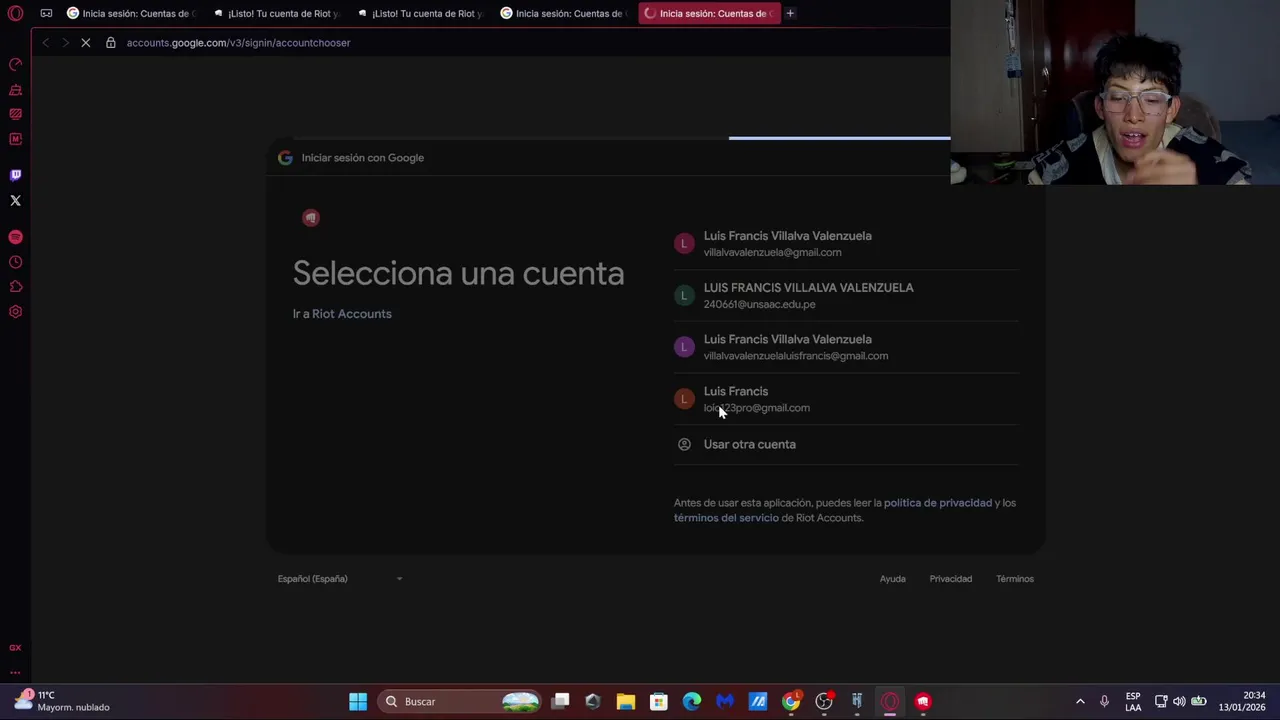Click the Riot Games fist logo on page
This screenshot has width=1280, height=720.
(x=311, y=218)
